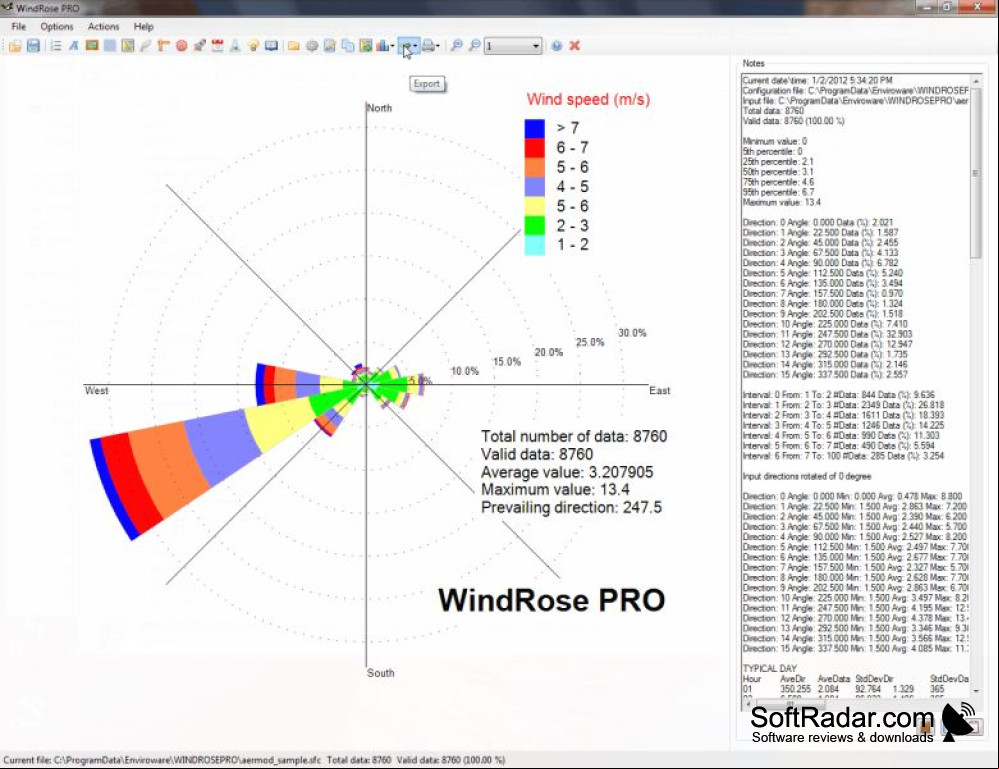Click the 'Current file' status bar path
The height and width of the screenshot is (769, 999).
click(x=162, y=760)
